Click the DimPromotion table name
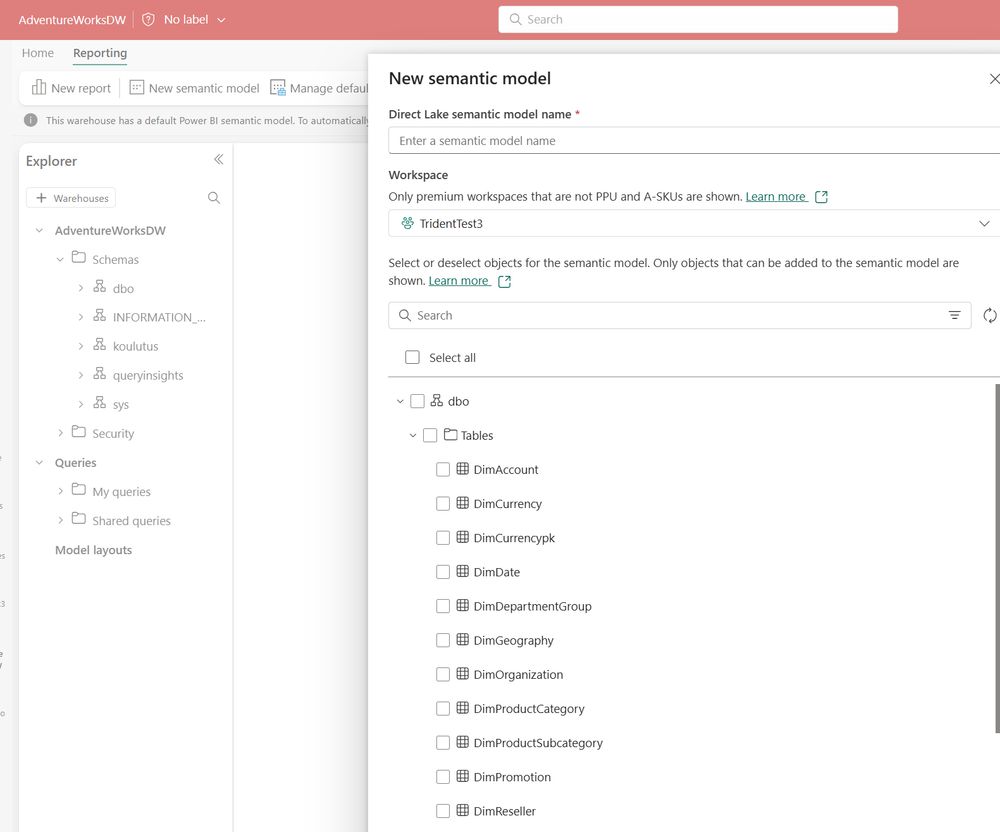Screen dimensions: 1000x832 coord(512,777)
